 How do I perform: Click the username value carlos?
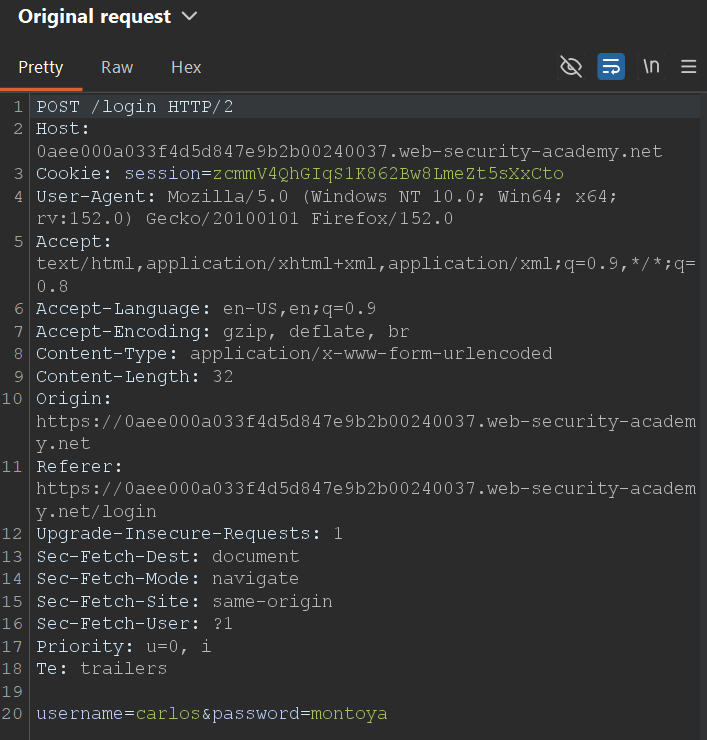click(x=168, y=714)
